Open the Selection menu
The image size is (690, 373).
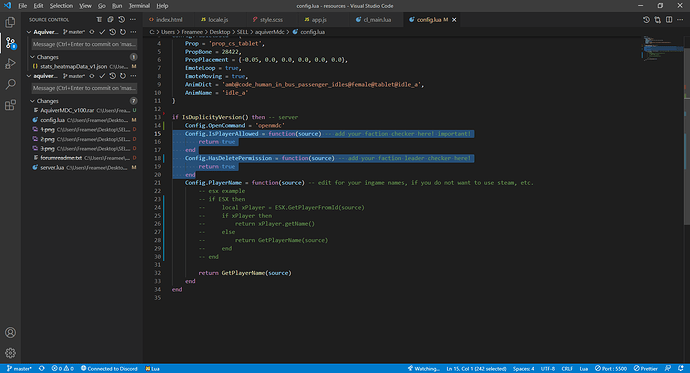pos(61,6)
